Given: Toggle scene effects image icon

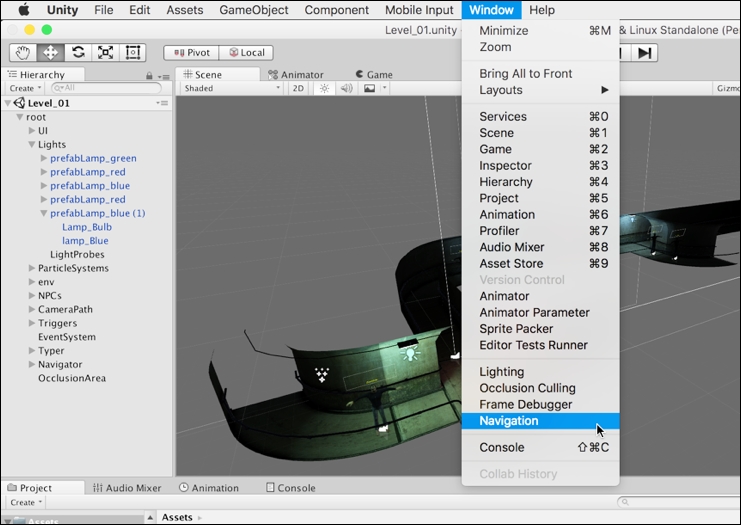Looking at the screenshot, I should tap(370, 88).
